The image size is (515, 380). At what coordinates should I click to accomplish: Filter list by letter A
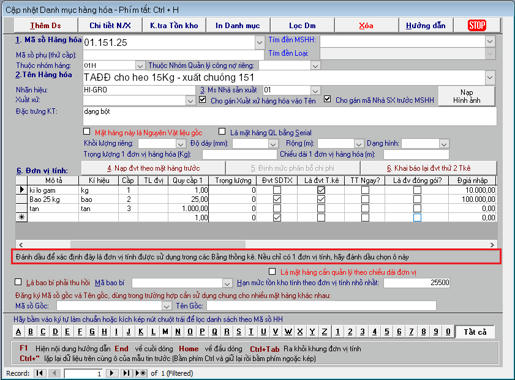point(18,332)
